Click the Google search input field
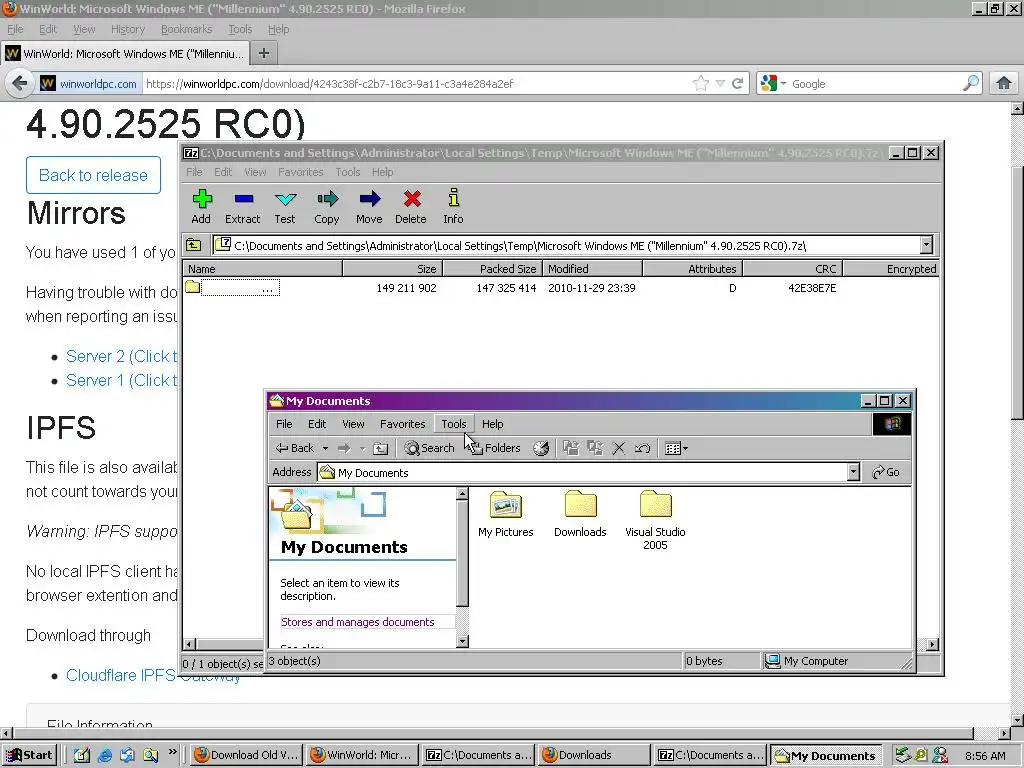This screenshot has height=768, width=1024. 874,84
